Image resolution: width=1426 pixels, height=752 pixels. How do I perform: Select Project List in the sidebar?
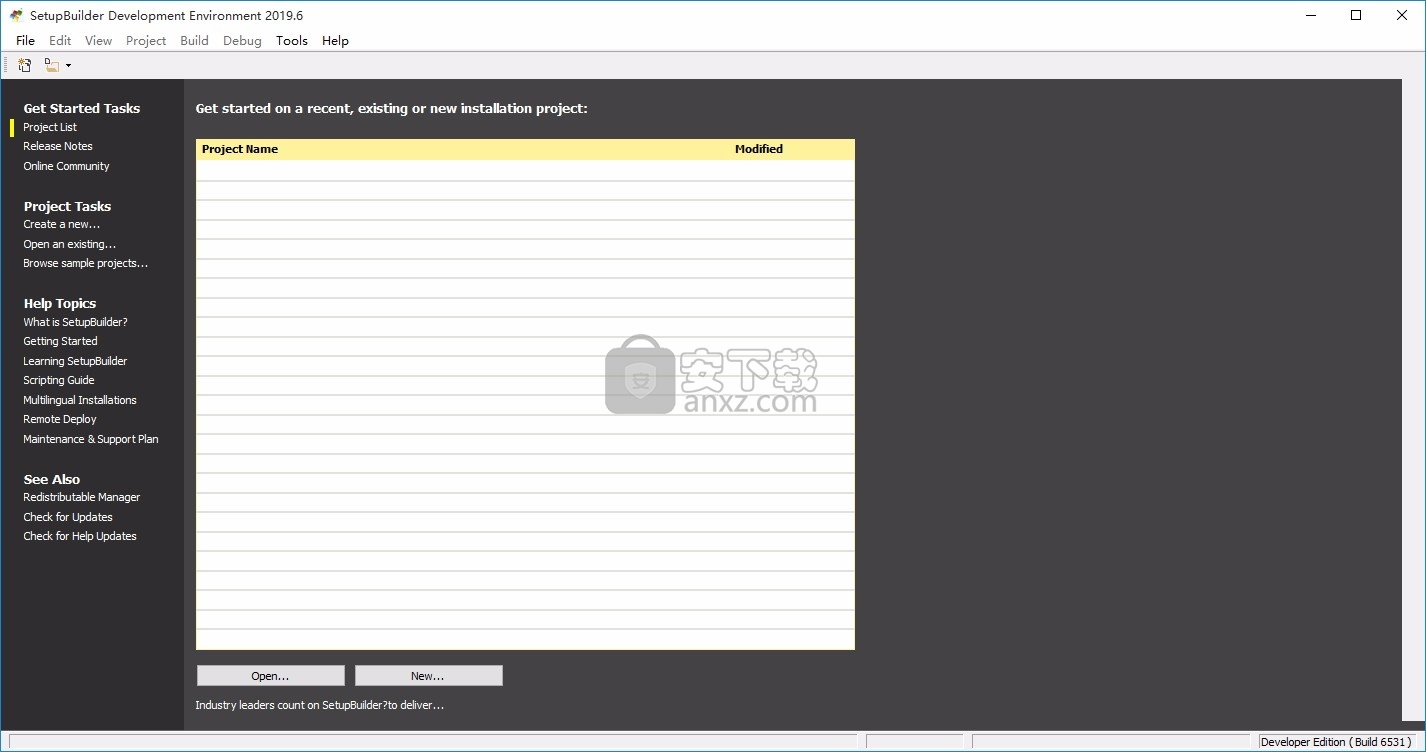50,127
